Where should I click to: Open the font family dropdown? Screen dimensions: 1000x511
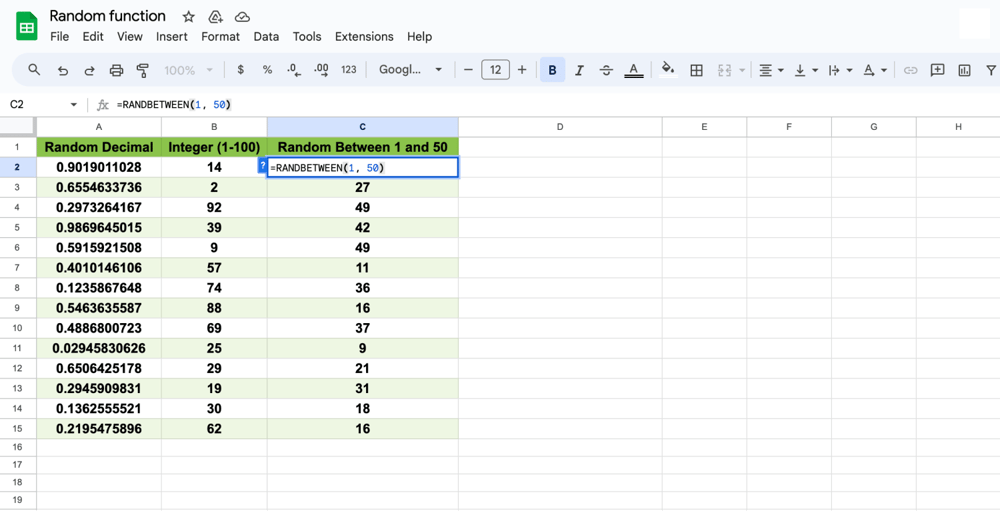pyautogui.click(x=411, y=70)
